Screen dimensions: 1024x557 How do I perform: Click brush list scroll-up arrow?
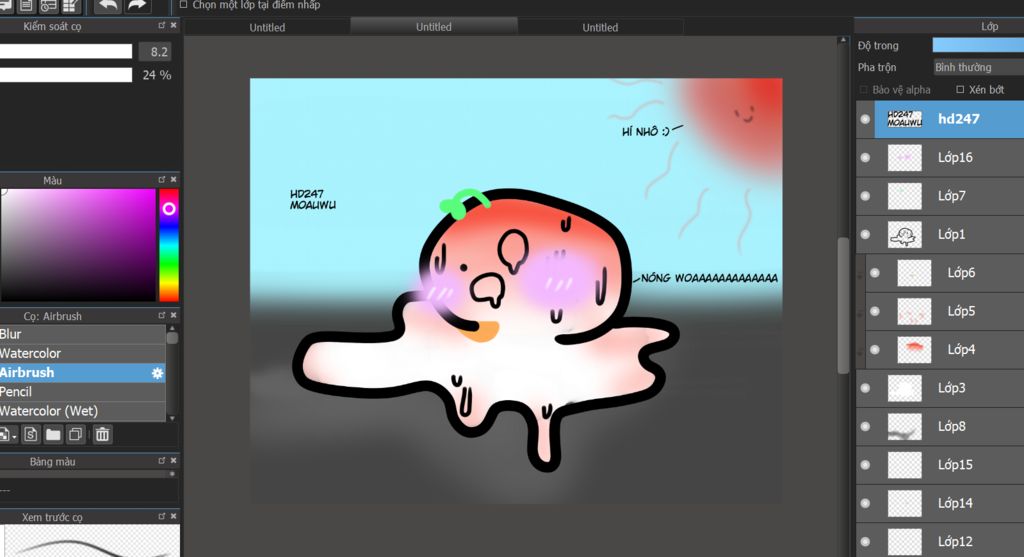tap(172, 328)
